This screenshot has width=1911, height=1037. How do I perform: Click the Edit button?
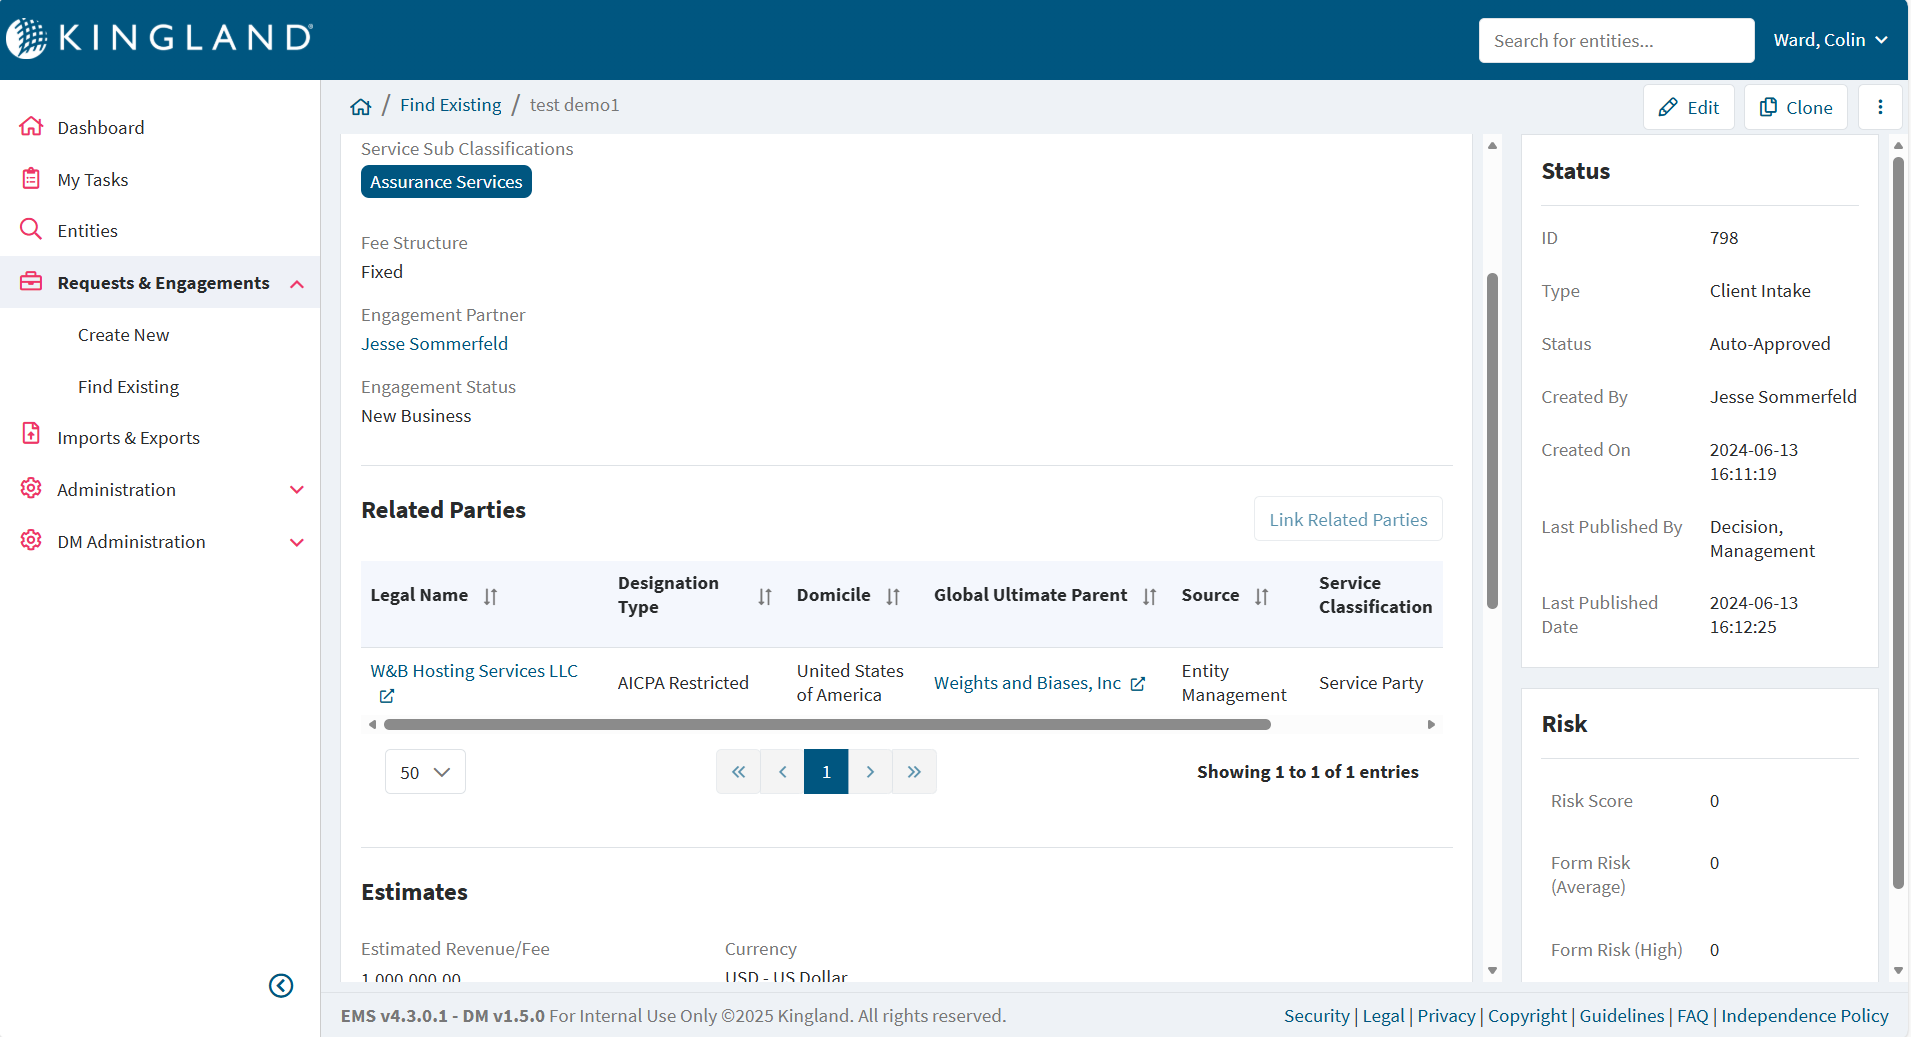1689,107
